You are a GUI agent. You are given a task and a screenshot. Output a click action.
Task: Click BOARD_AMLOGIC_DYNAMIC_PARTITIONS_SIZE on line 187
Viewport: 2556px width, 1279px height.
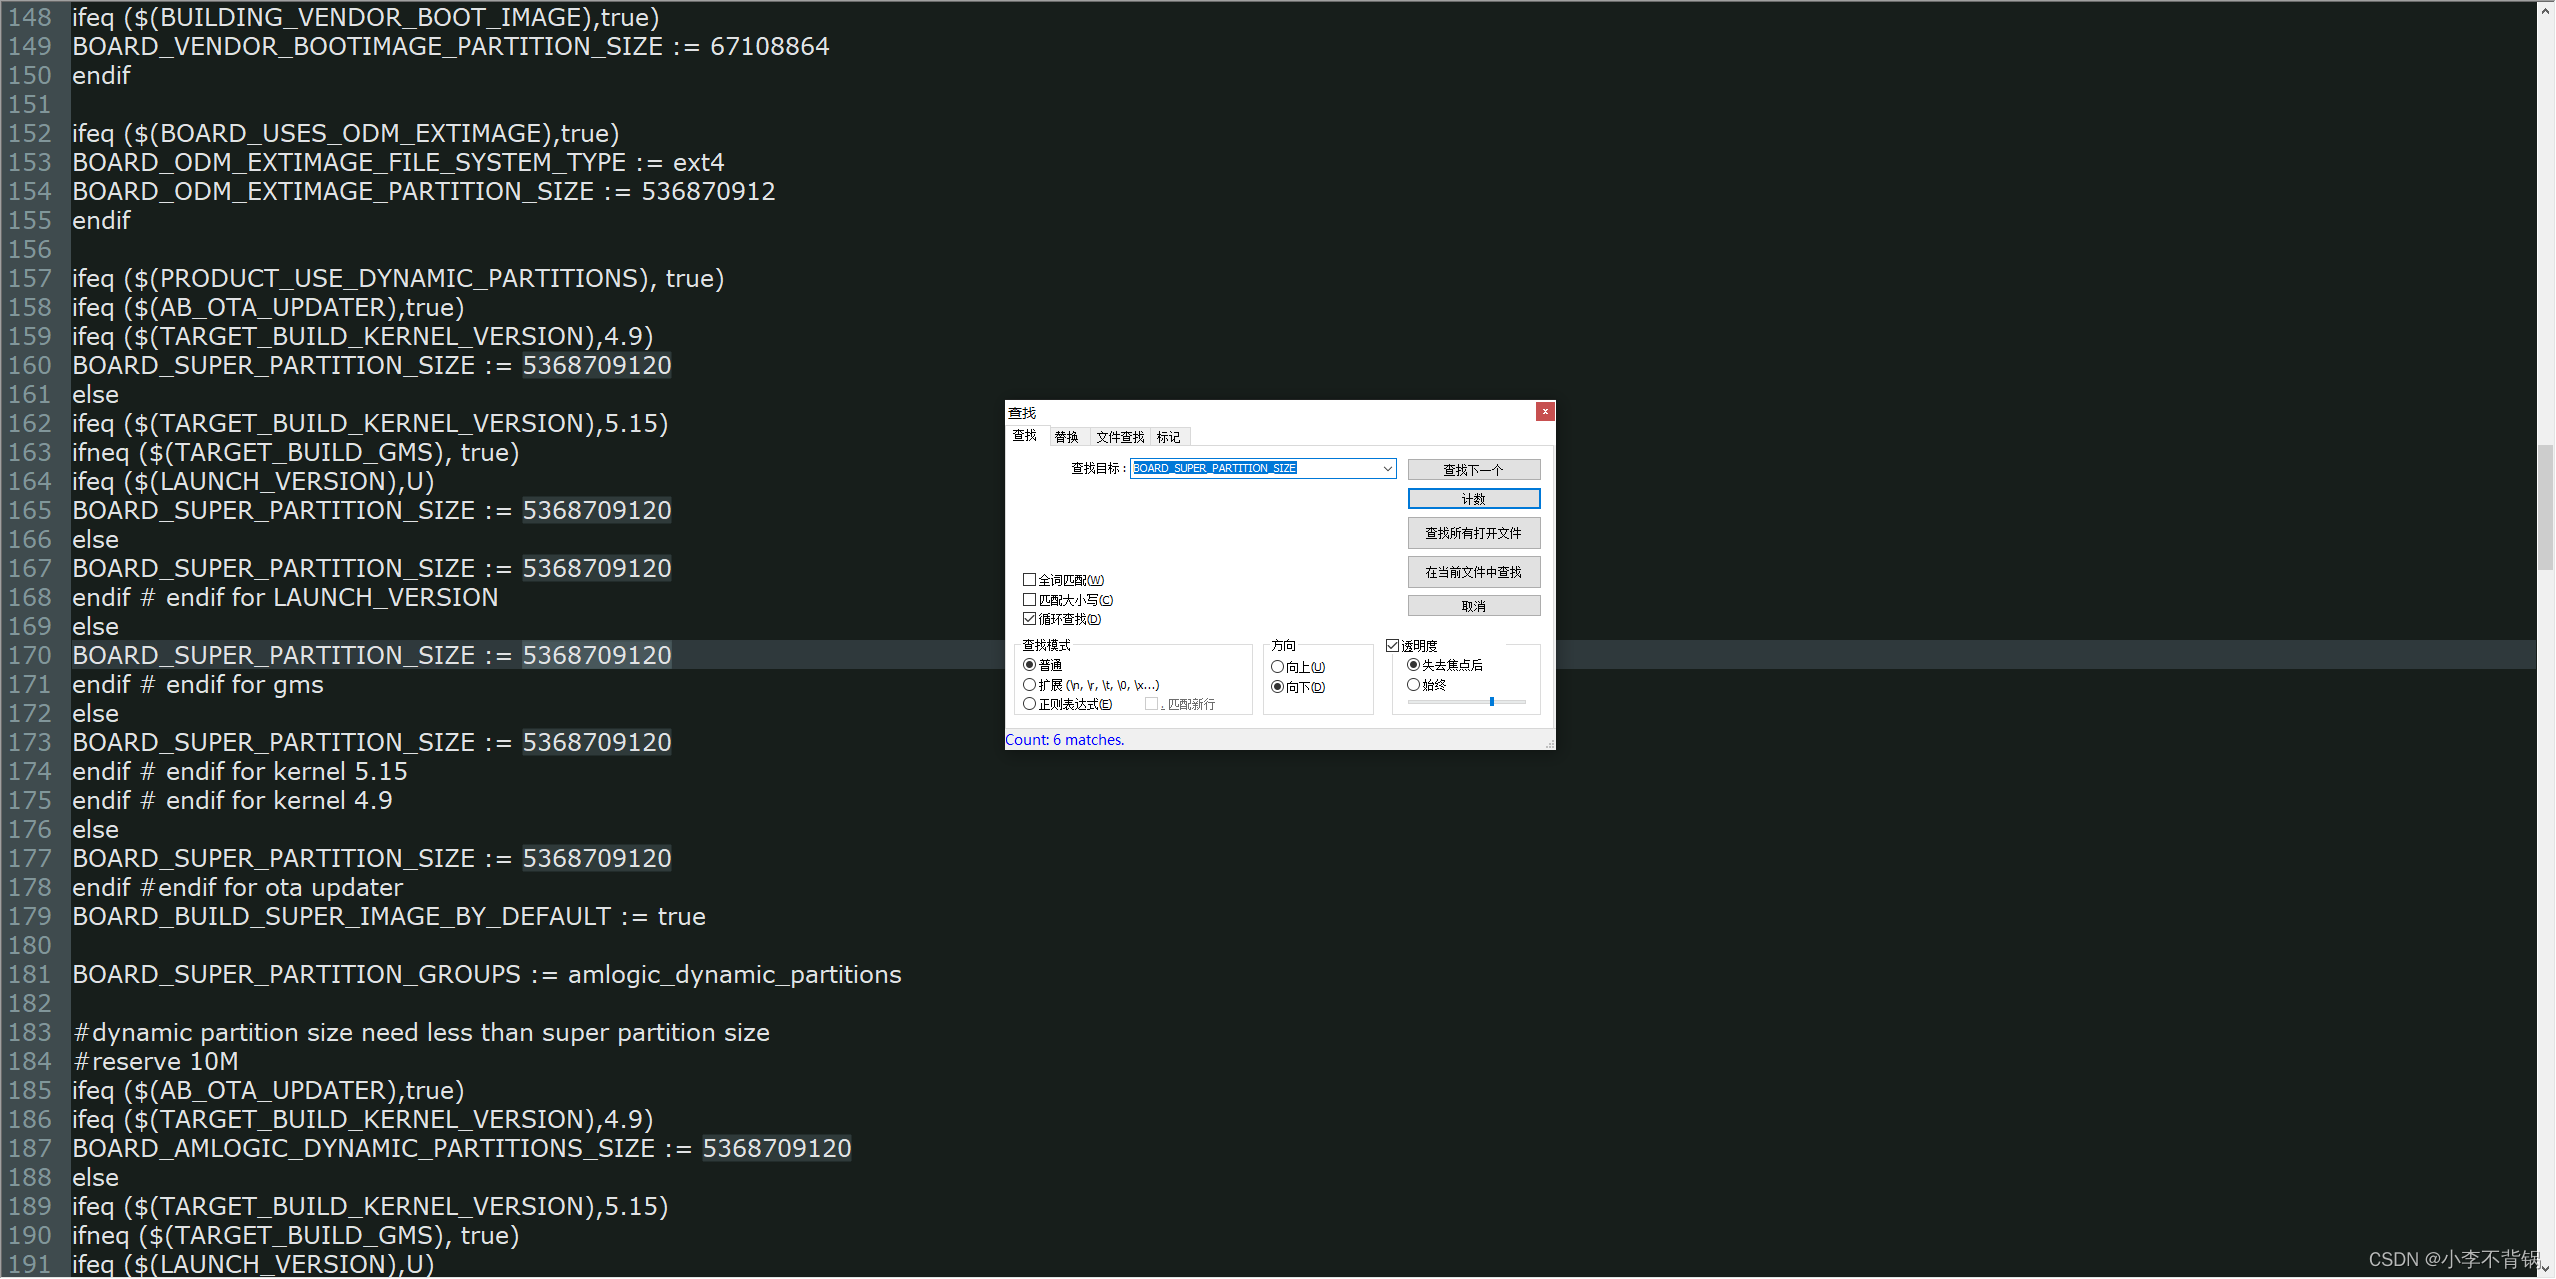pos(364,1149)
